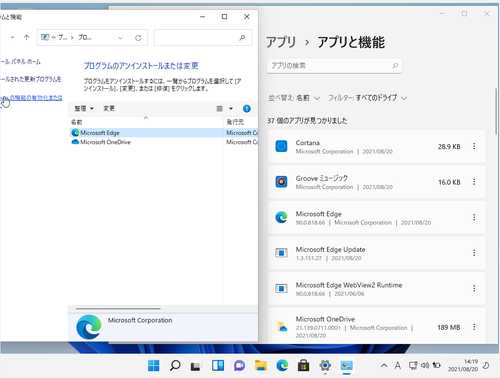Open taskbar Search magnifier
Image resolution: width=500 pixels, height=378 pixels.
click(175, 366)
